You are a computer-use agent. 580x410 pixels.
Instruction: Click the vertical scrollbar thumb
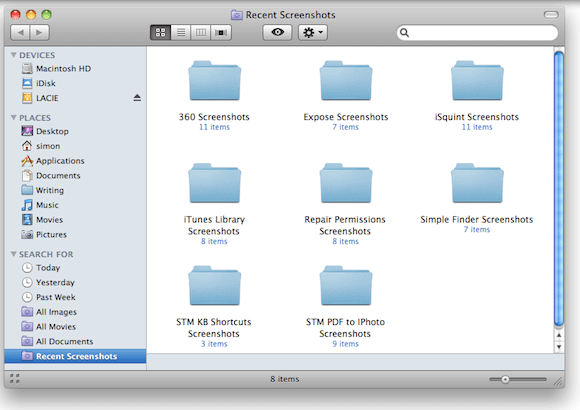tap(559, 189)
